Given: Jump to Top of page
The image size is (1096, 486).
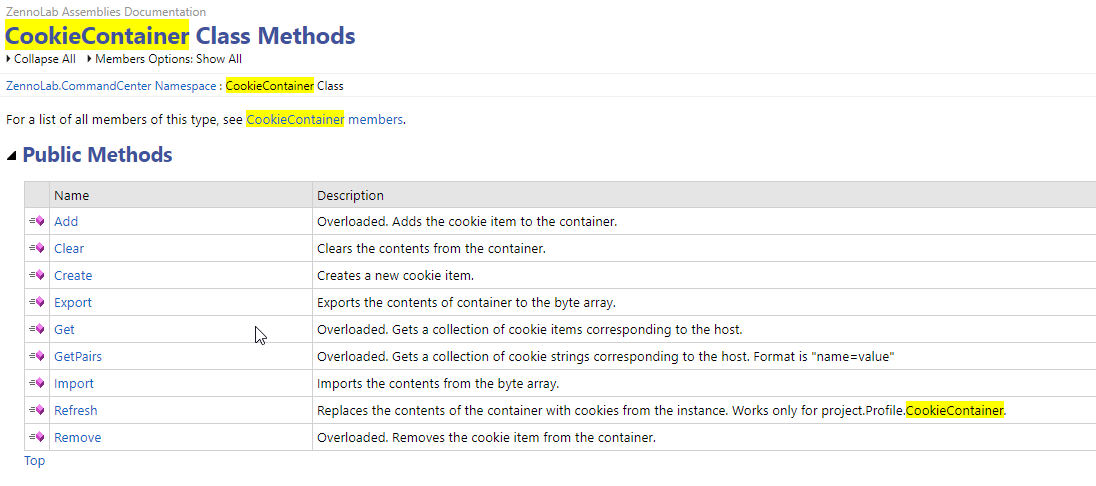Looking at the screenshot, I should coord(34,460).
